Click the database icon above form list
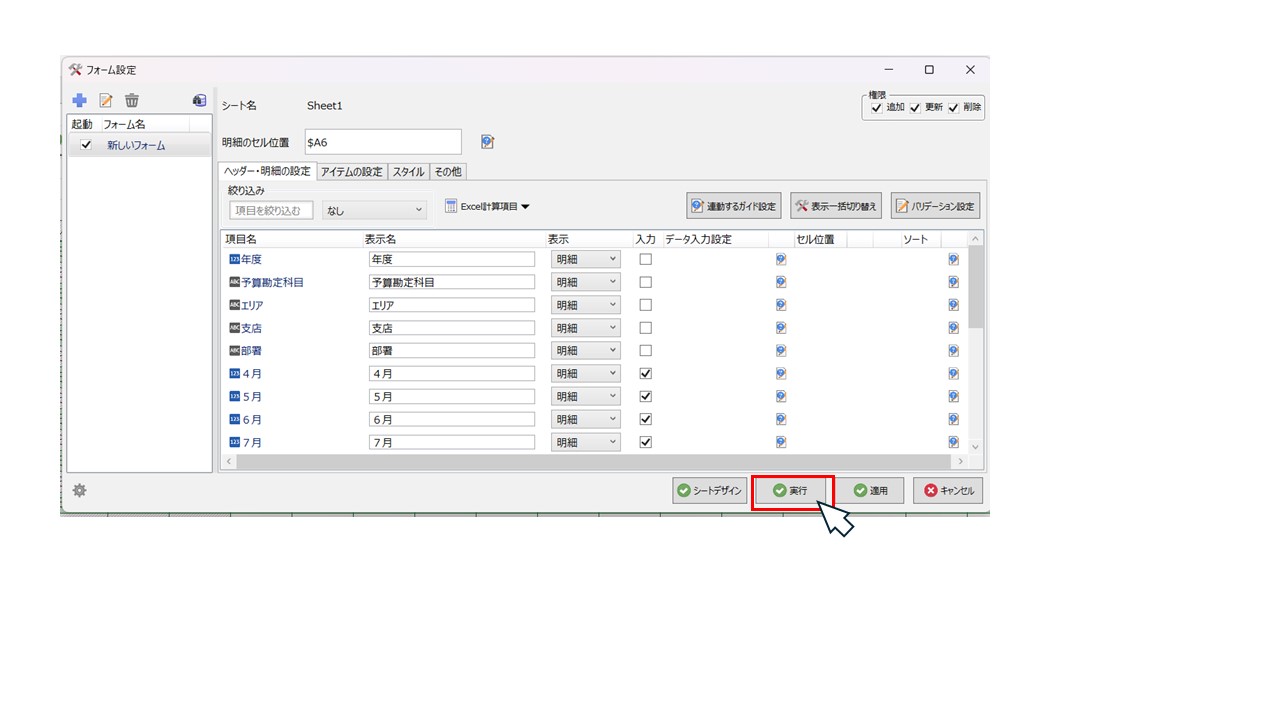This screenshot has width=1280, height=720. click(x=199, y=100)
